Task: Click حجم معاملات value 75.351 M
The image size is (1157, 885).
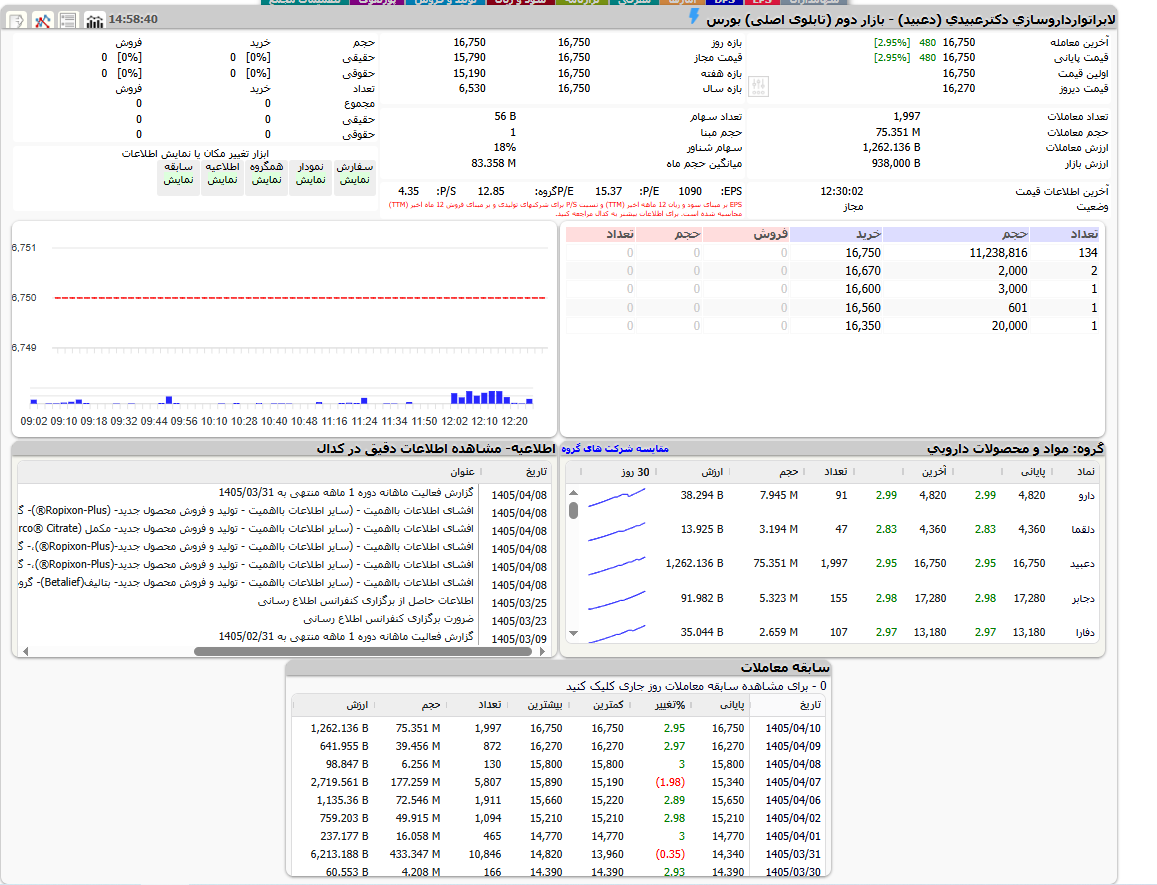Action: click(898, 132)
